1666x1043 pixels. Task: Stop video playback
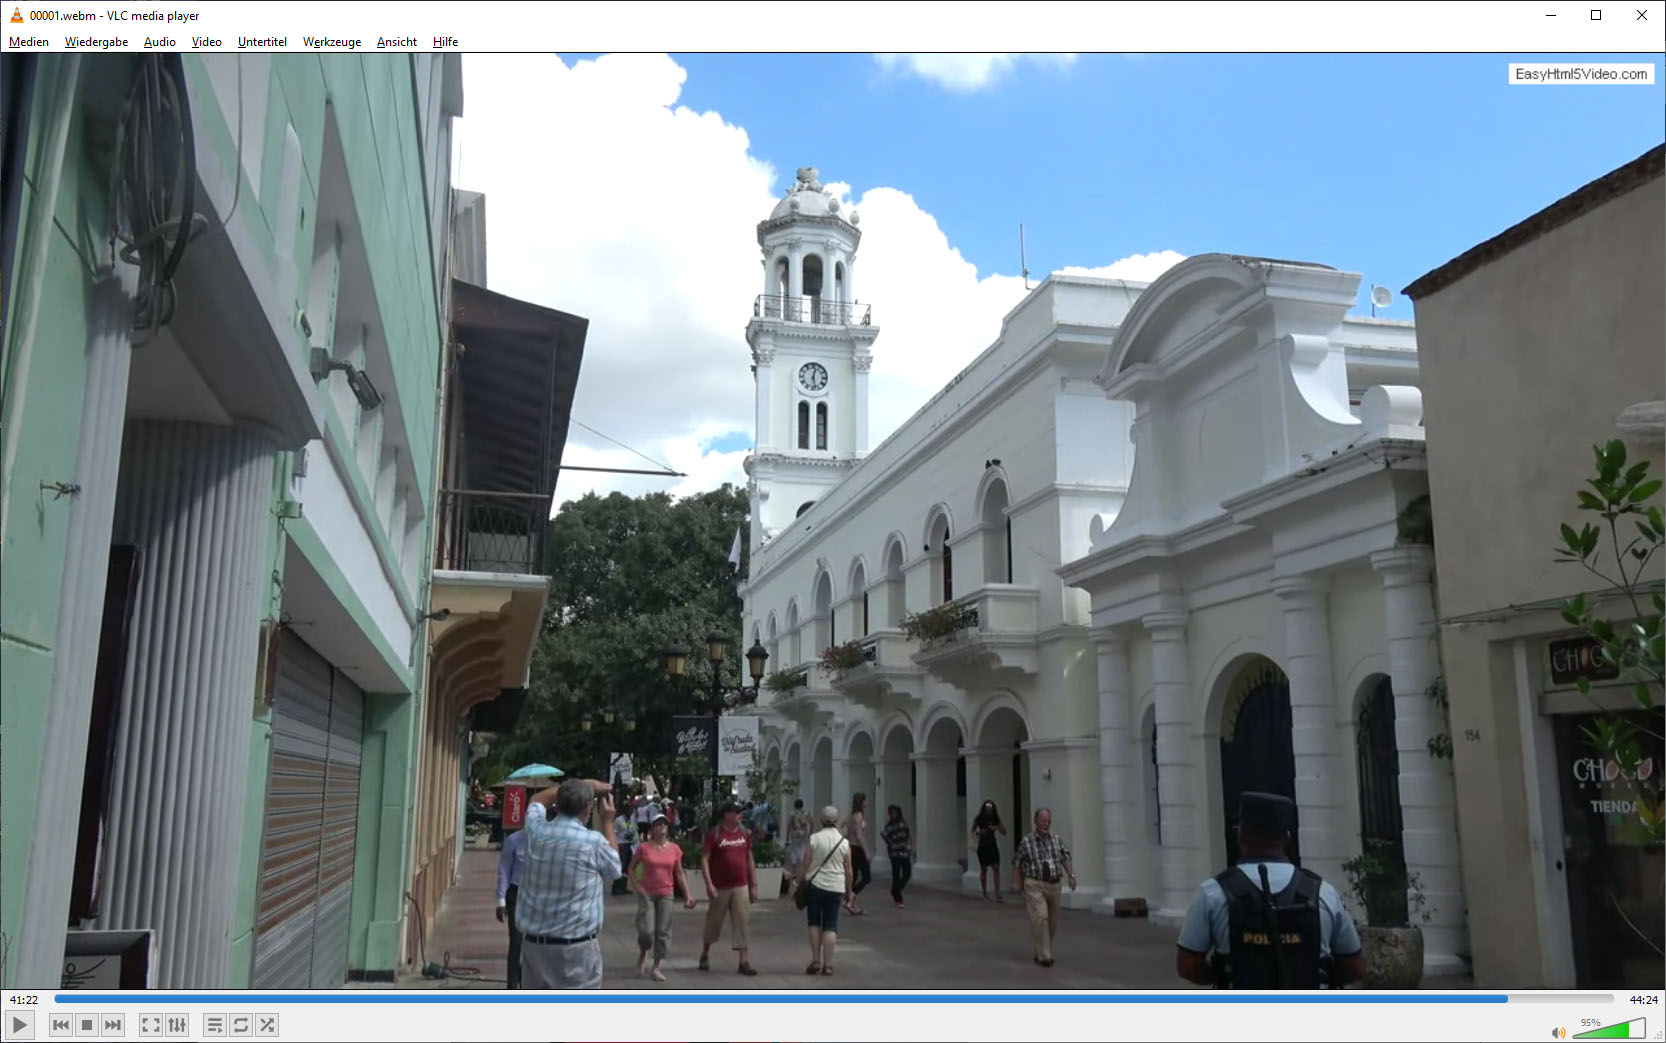[87, 1025]
